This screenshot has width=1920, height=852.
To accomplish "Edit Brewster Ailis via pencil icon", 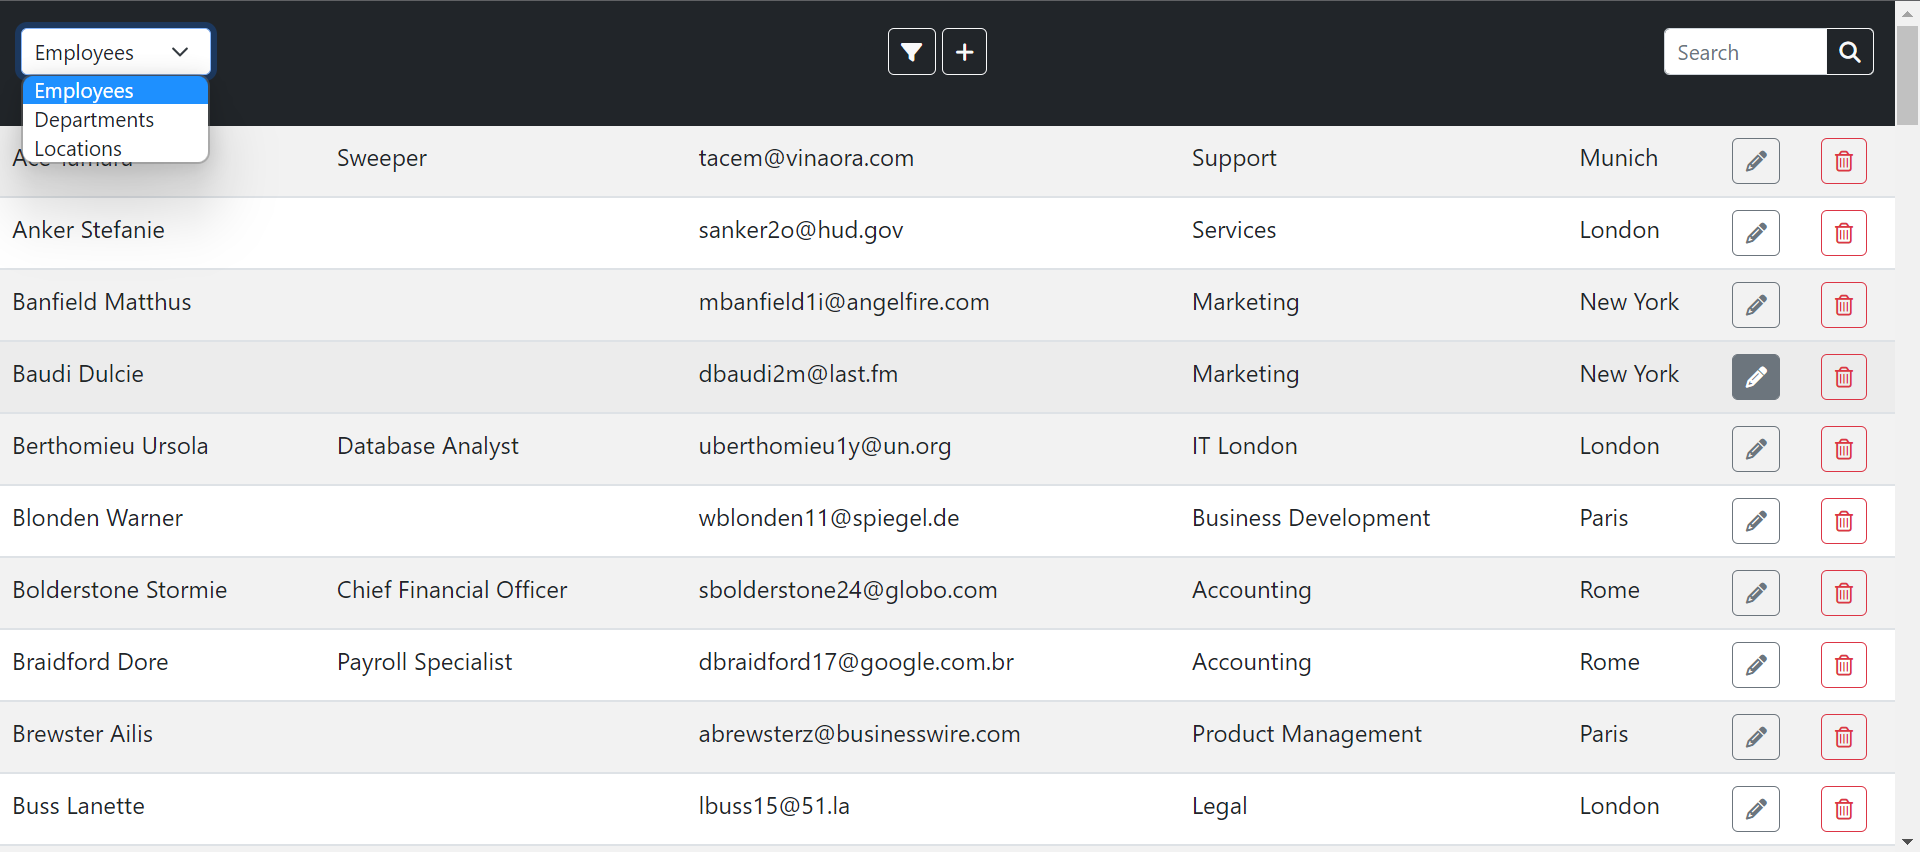I will click(x=1755, y=737).
